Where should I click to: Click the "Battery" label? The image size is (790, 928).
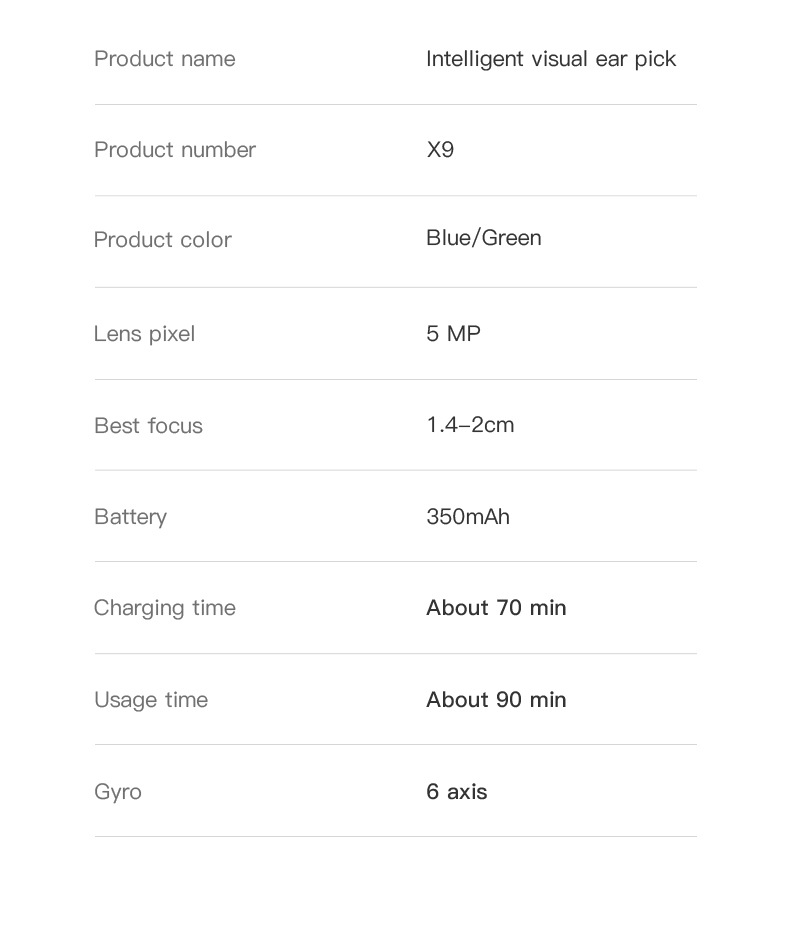click(131, 517)
